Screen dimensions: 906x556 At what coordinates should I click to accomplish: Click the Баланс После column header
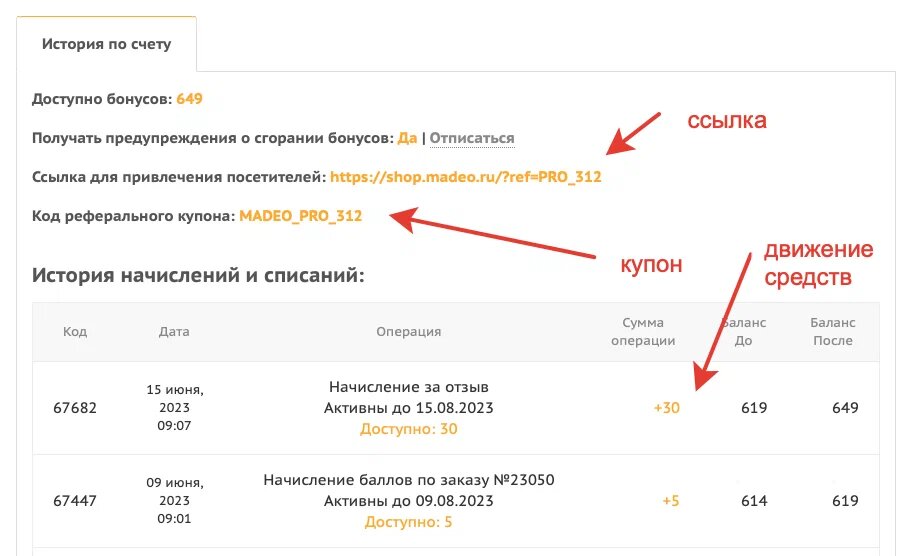[833, 332]
